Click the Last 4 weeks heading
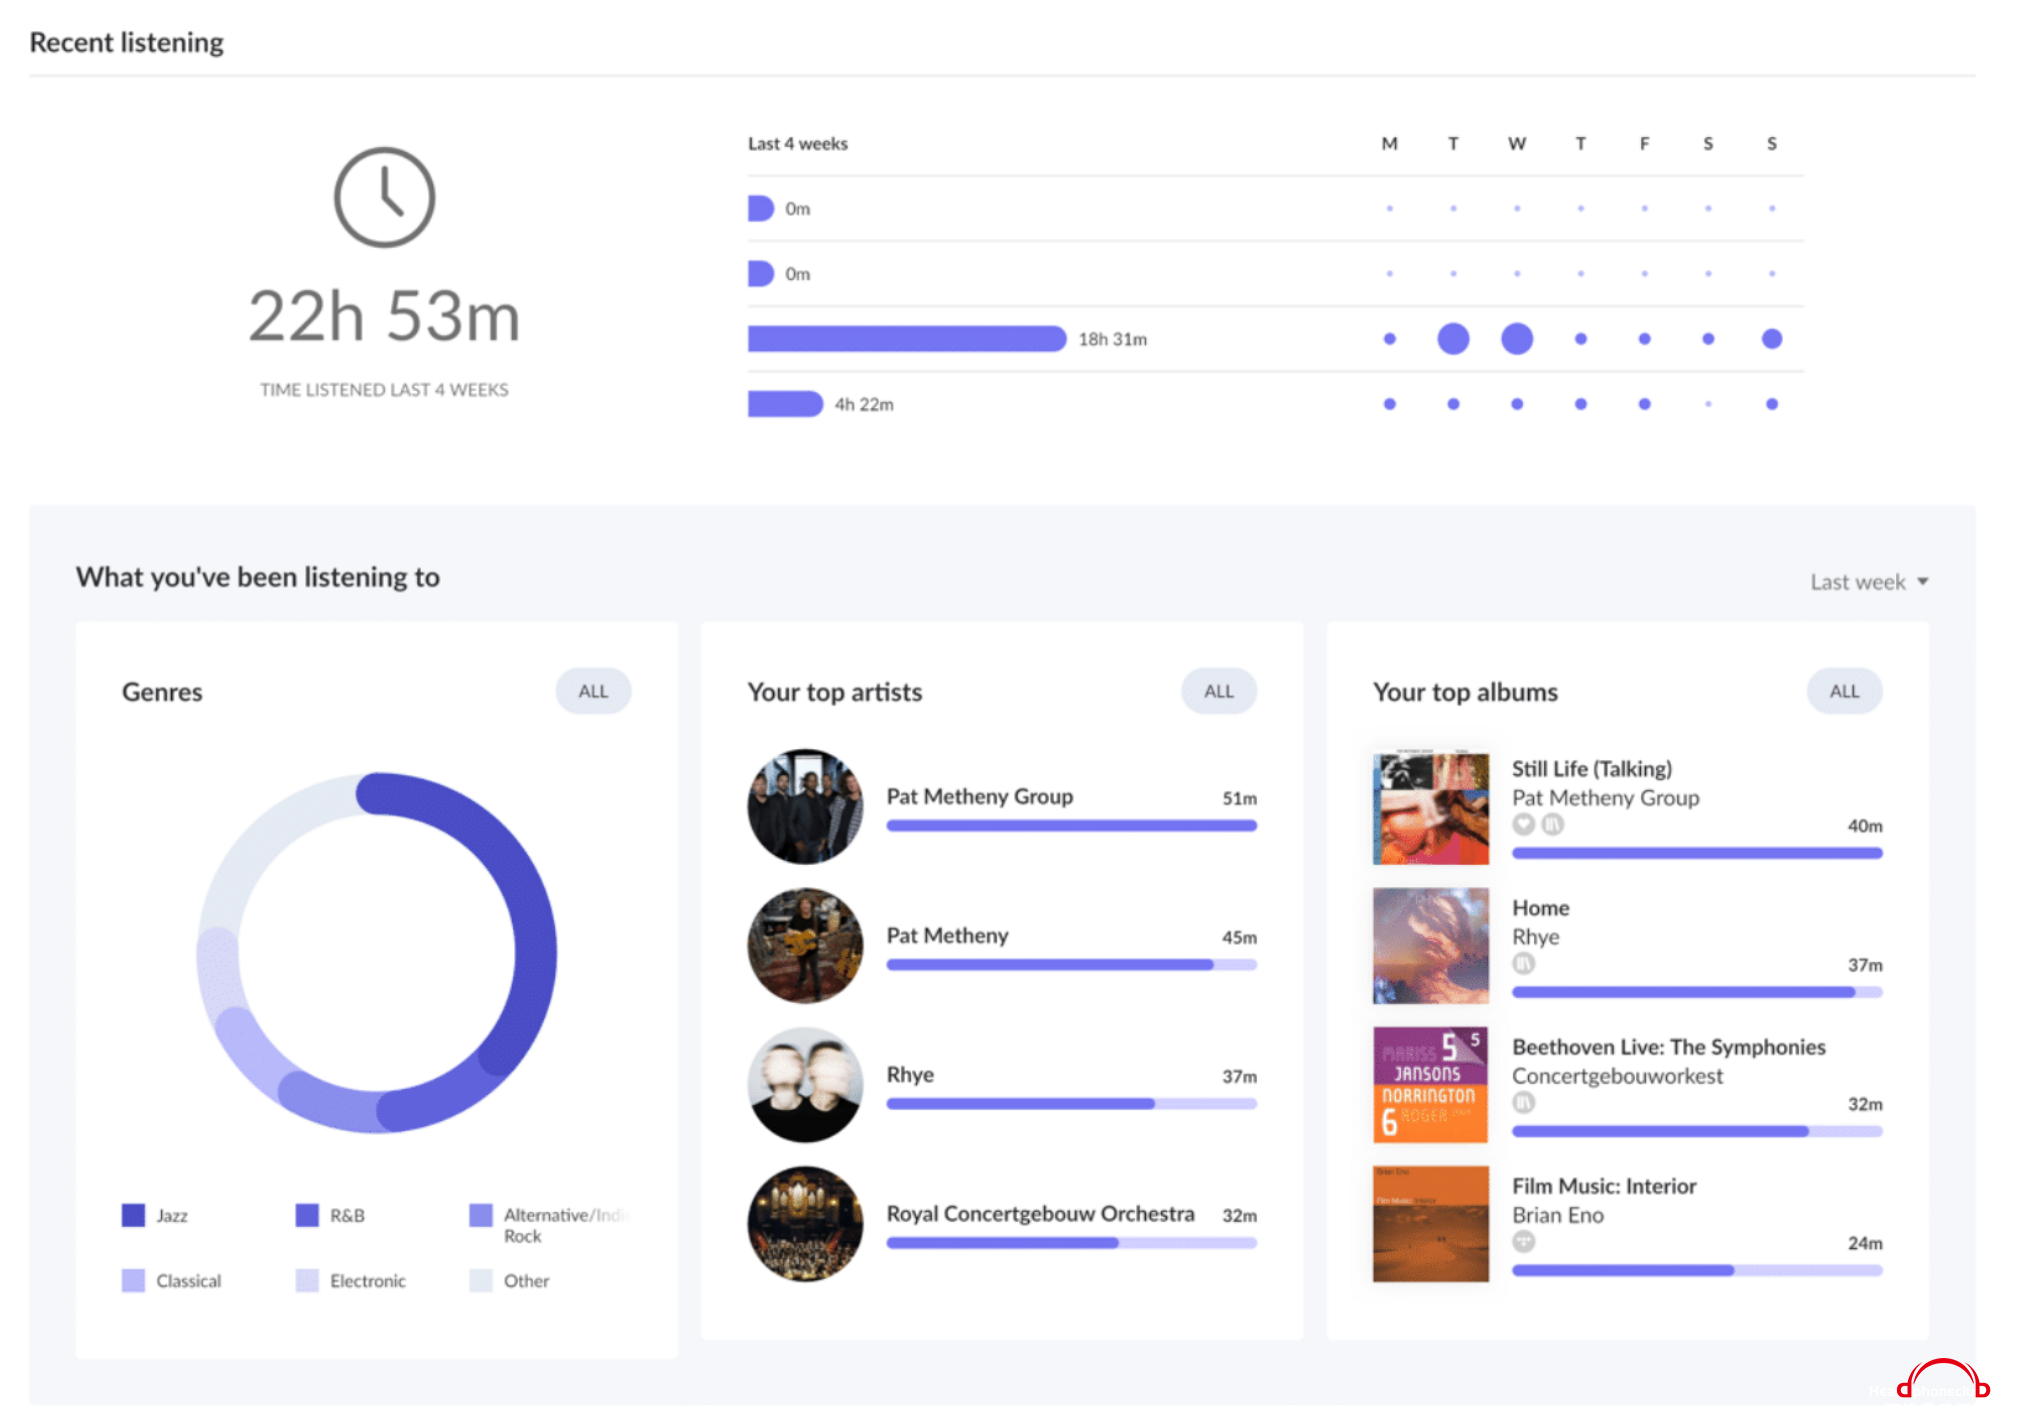Screen dimensions: 2025x1423 pos(797,144)
